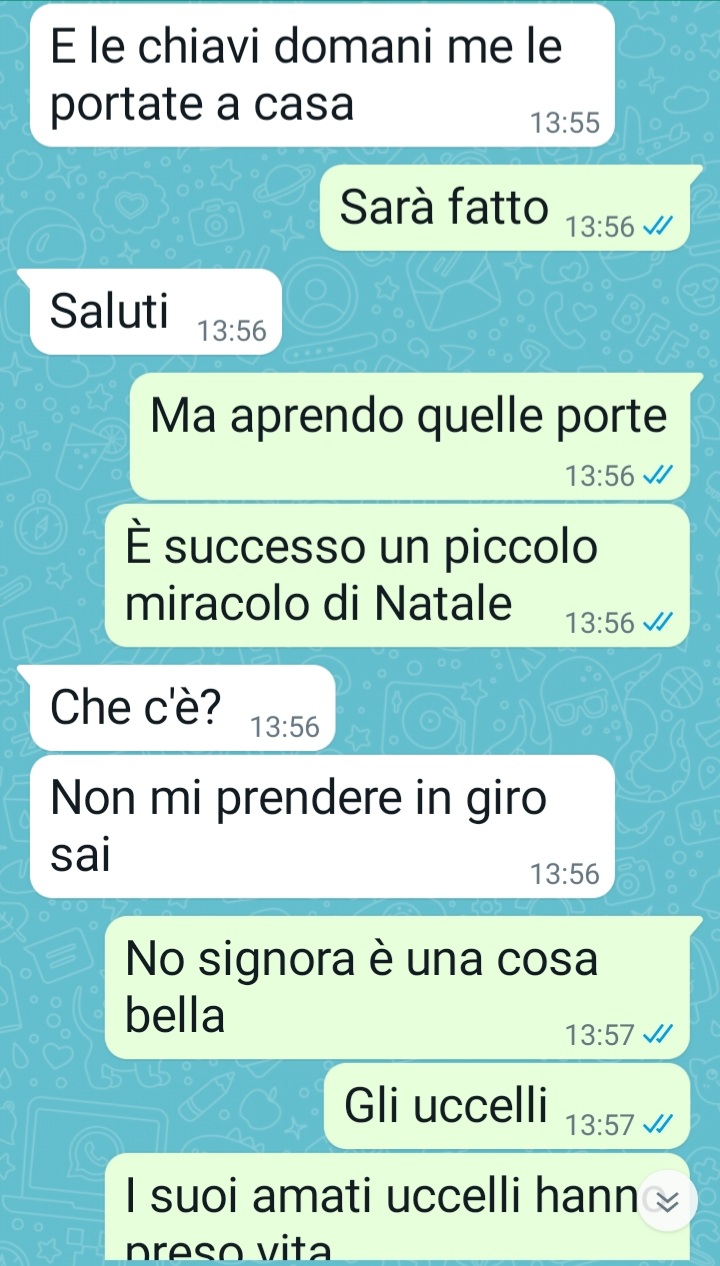This screenshot has height=1266, width=720.
Task: Tap read receipt ticks on "Ma aprendo quelle porte"
Action: click(x=652, y=476)
